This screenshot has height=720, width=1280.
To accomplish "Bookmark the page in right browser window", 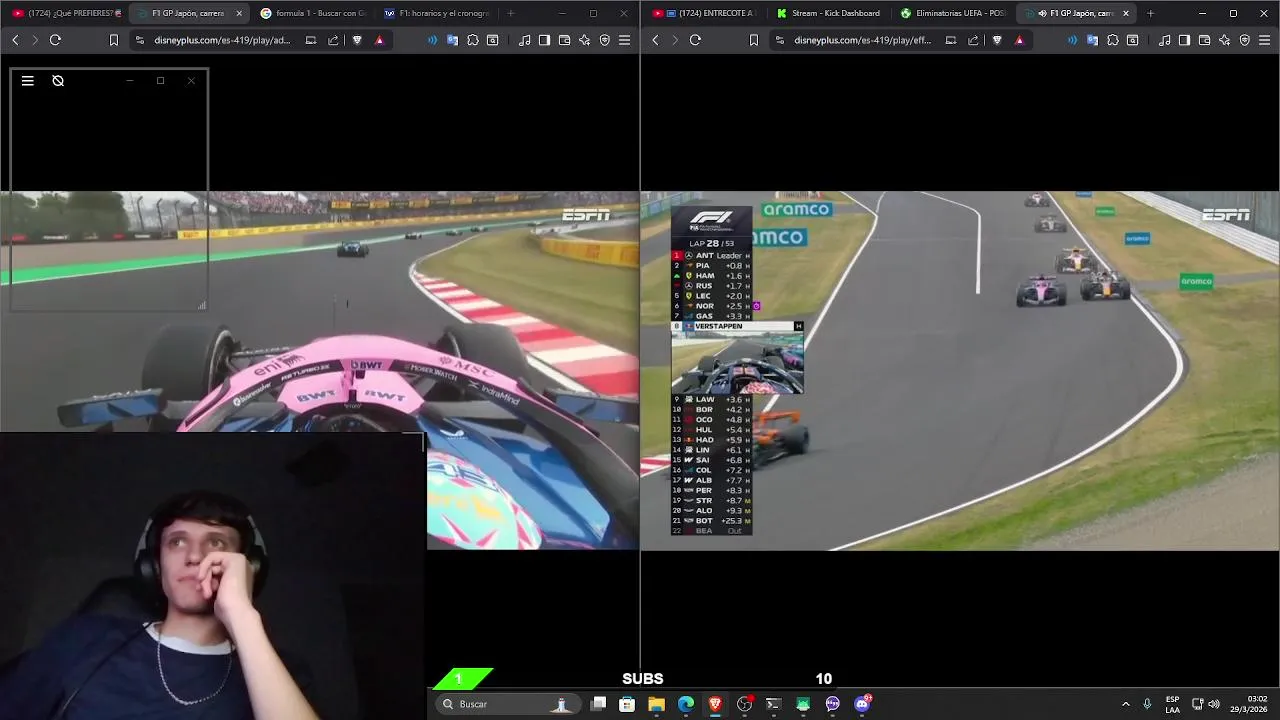I will (754, 40).
